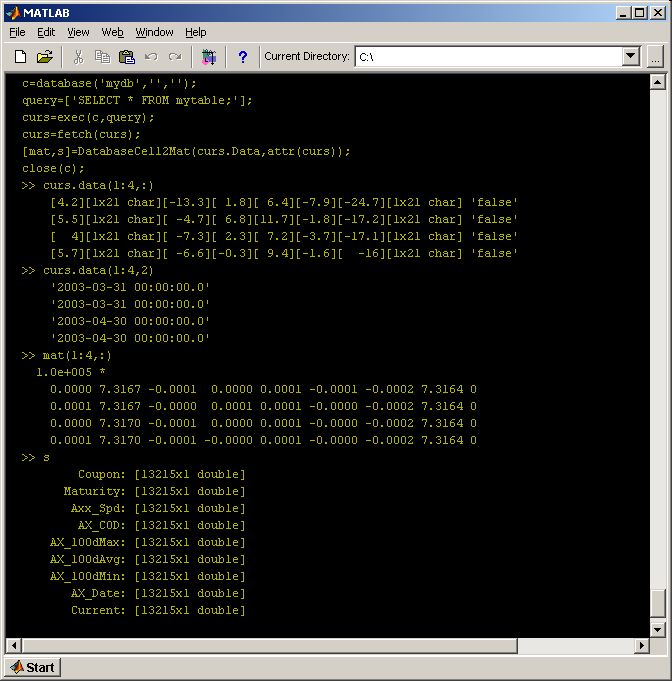The height and width of the screenshot is (681, 672).
Task: Click the Undo arrow icon
Action: pos(151,56)
